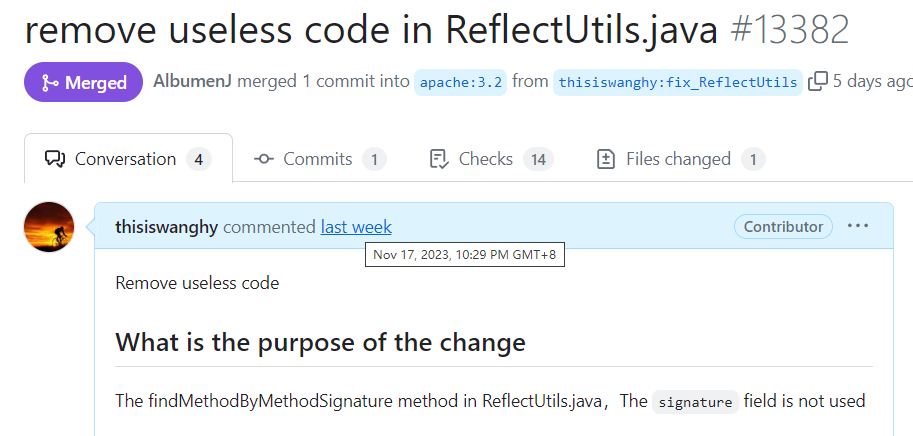
Task: Switch to the Conversation tab
Action: (x=128, y=159)
